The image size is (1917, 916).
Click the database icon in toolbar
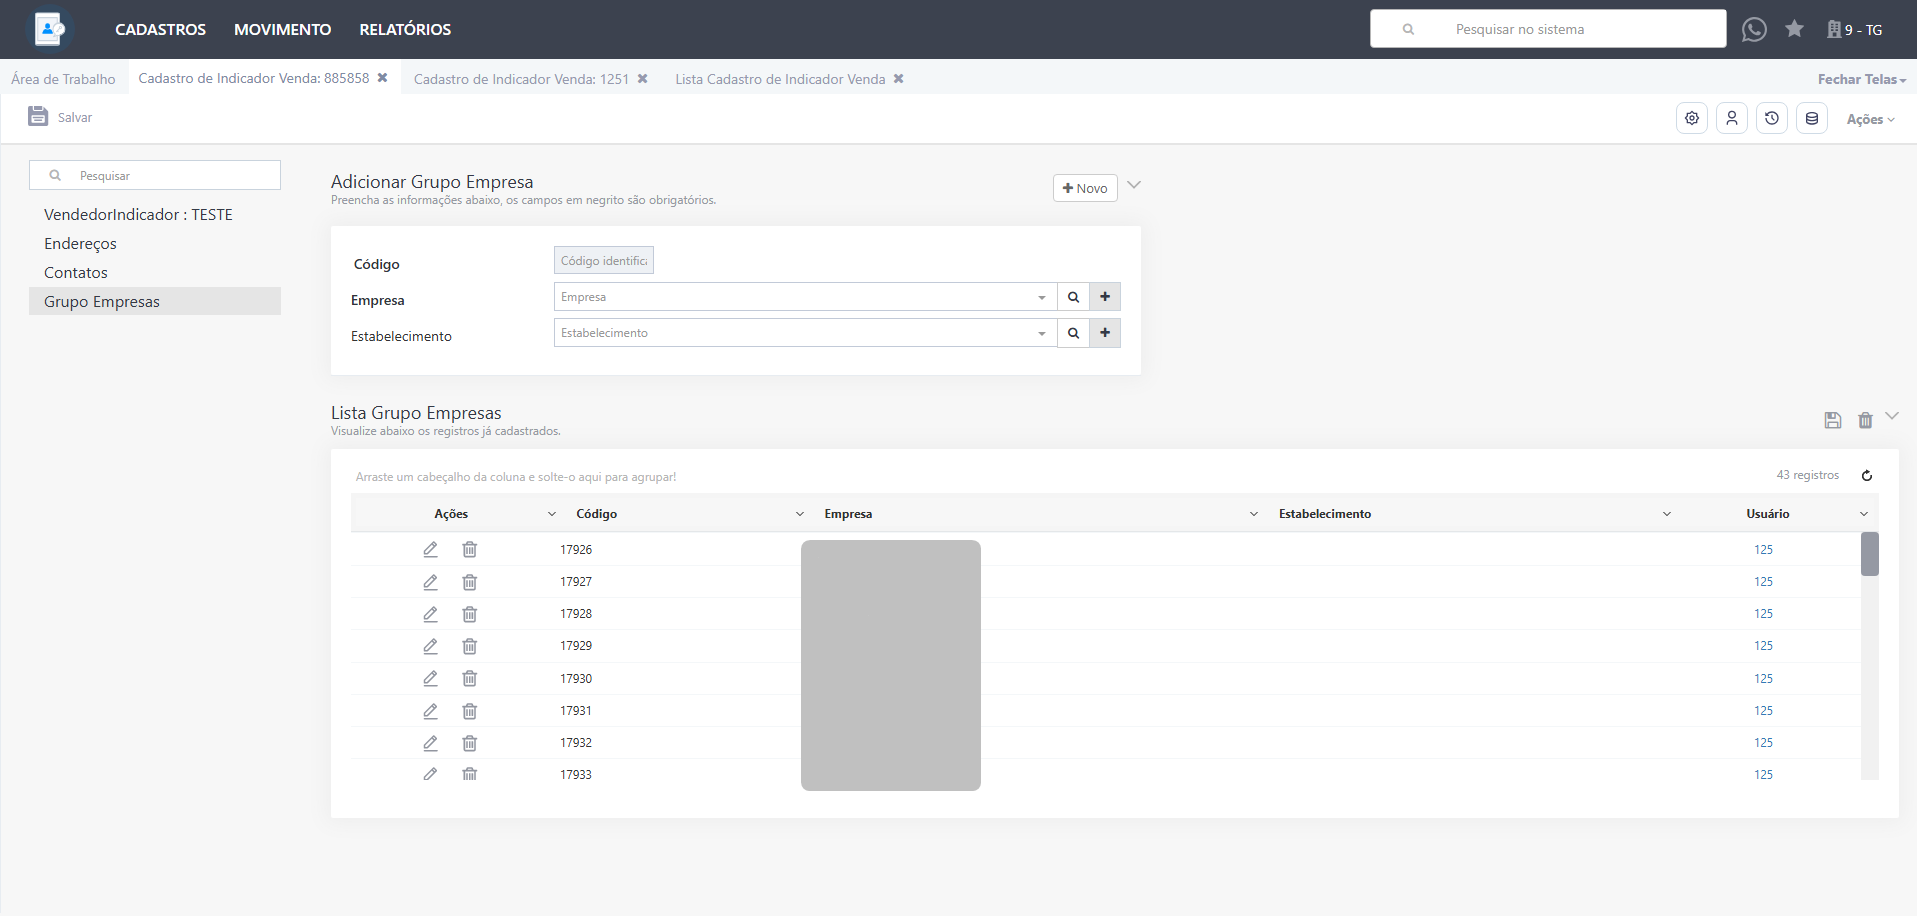pyautogui.click(x=1812, y=118)
